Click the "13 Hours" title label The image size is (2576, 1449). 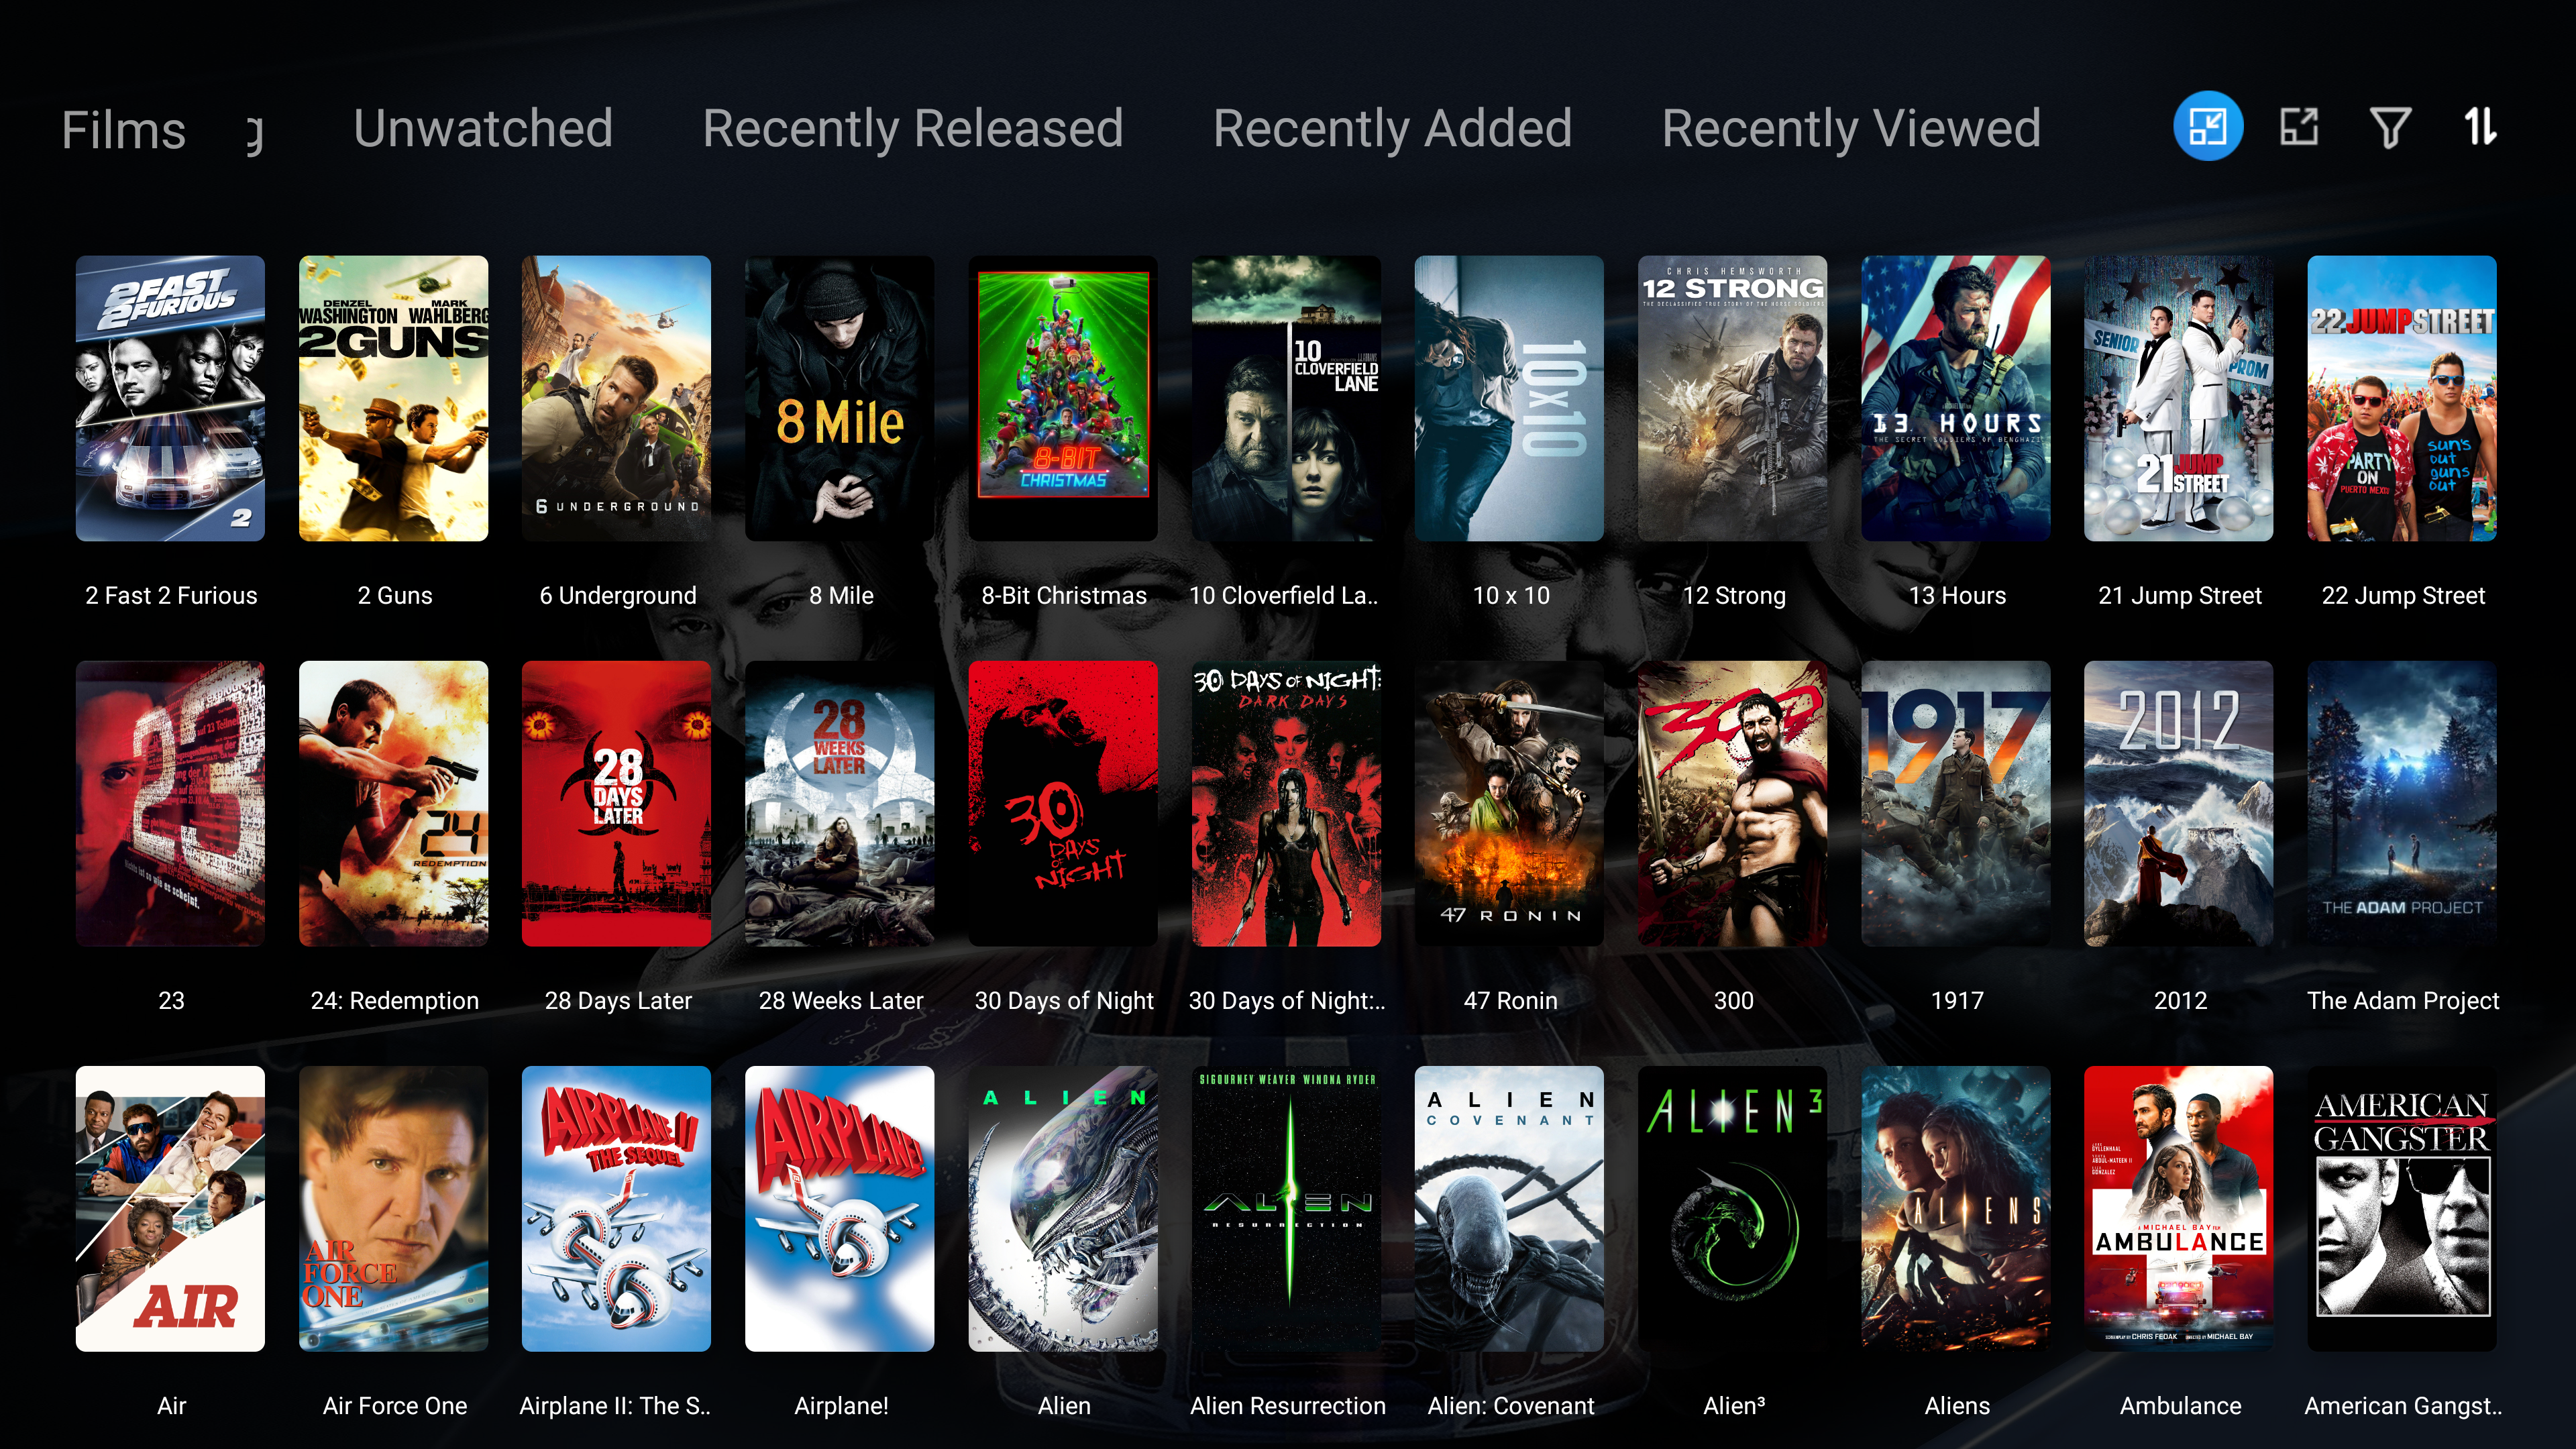(1957, 596)
